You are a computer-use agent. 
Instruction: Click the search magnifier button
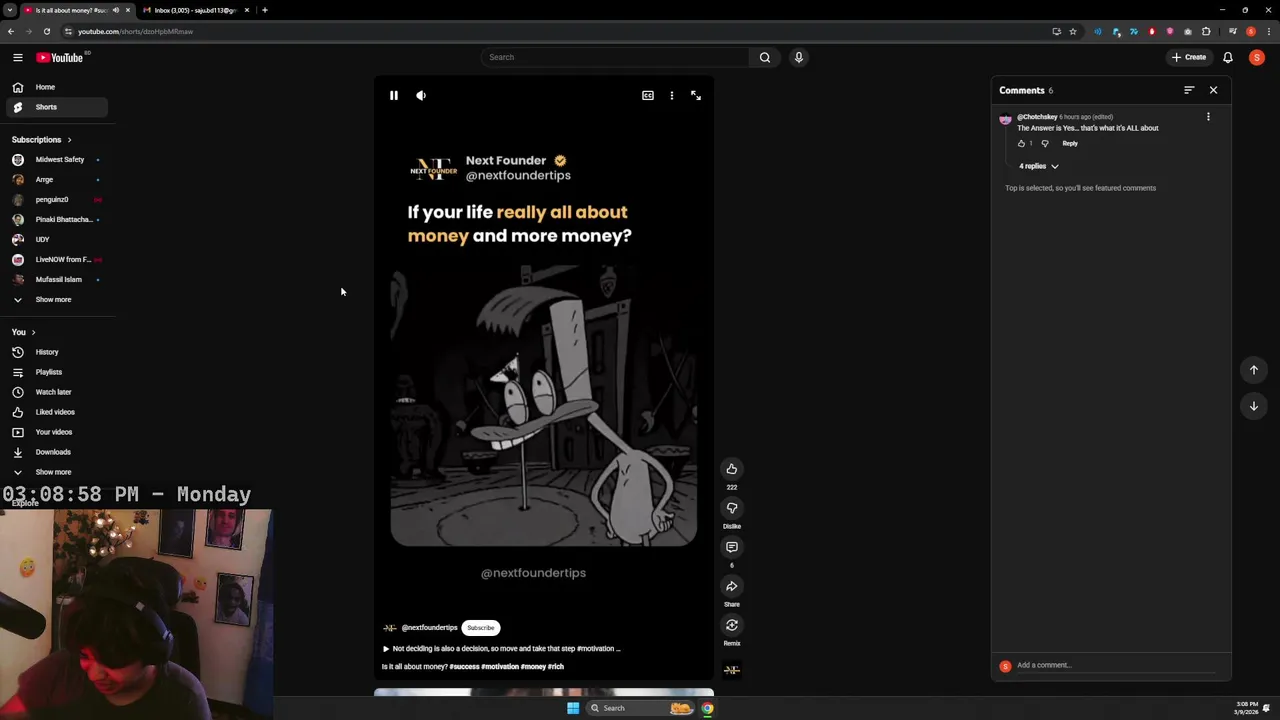coord(765,57)
